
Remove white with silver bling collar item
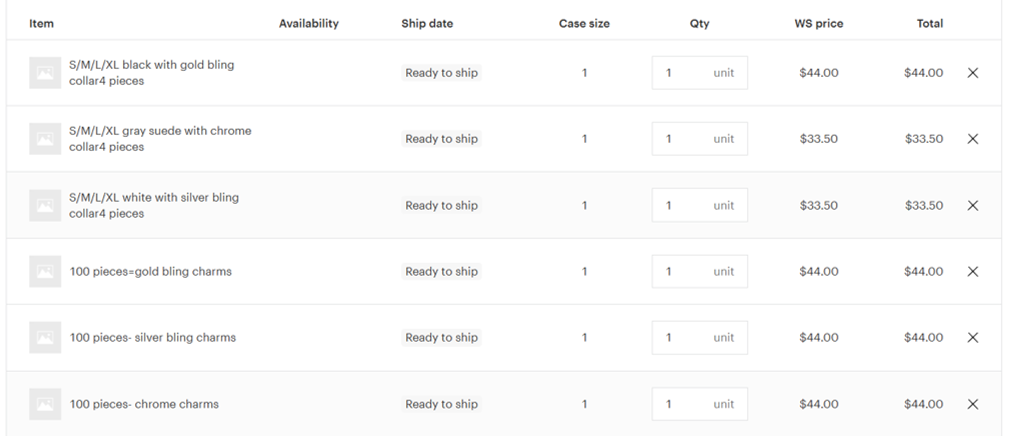pos(973,206)
